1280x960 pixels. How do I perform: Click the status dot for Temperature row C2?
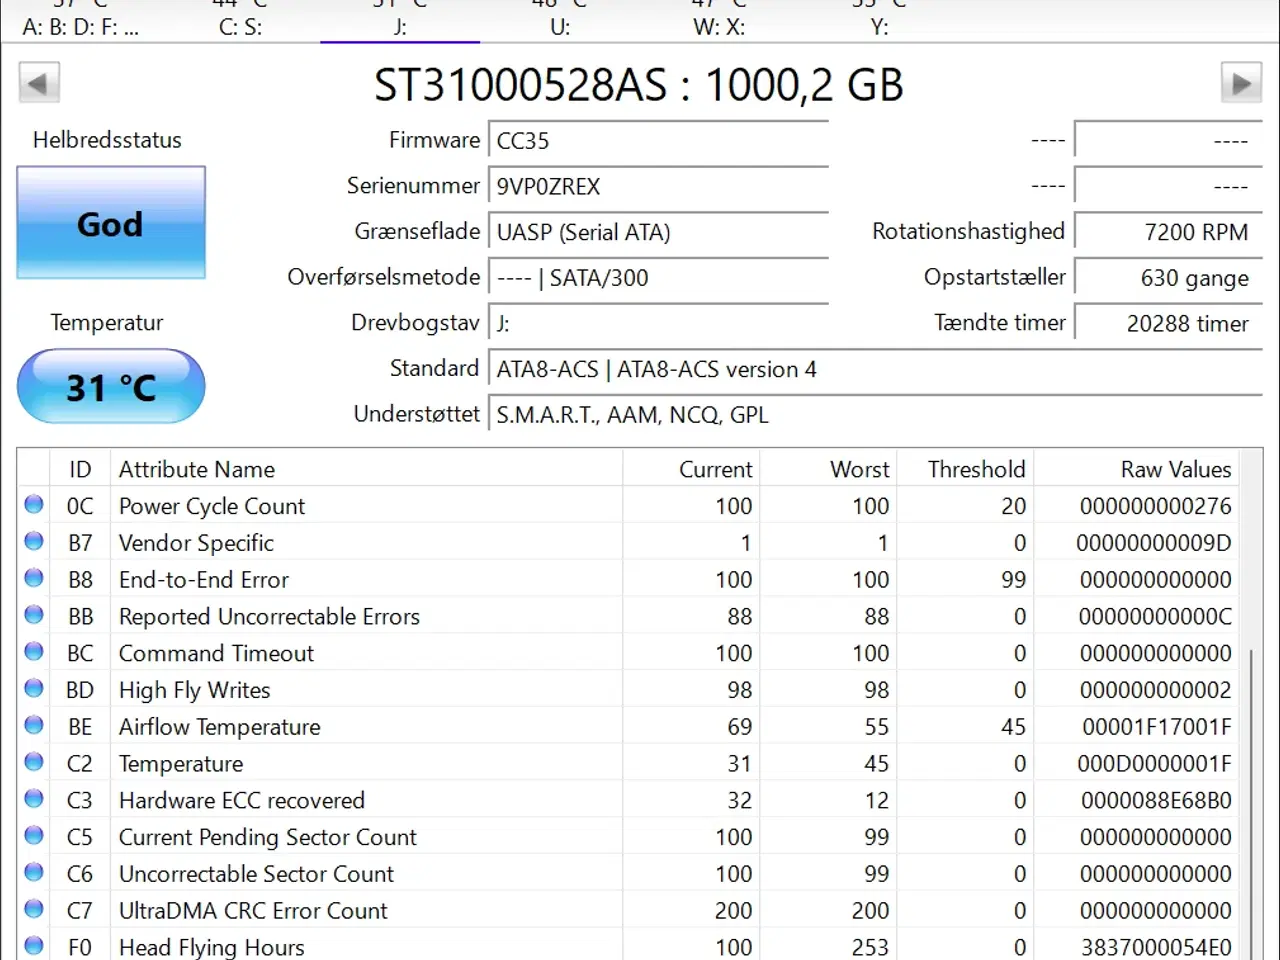[34, 761]
